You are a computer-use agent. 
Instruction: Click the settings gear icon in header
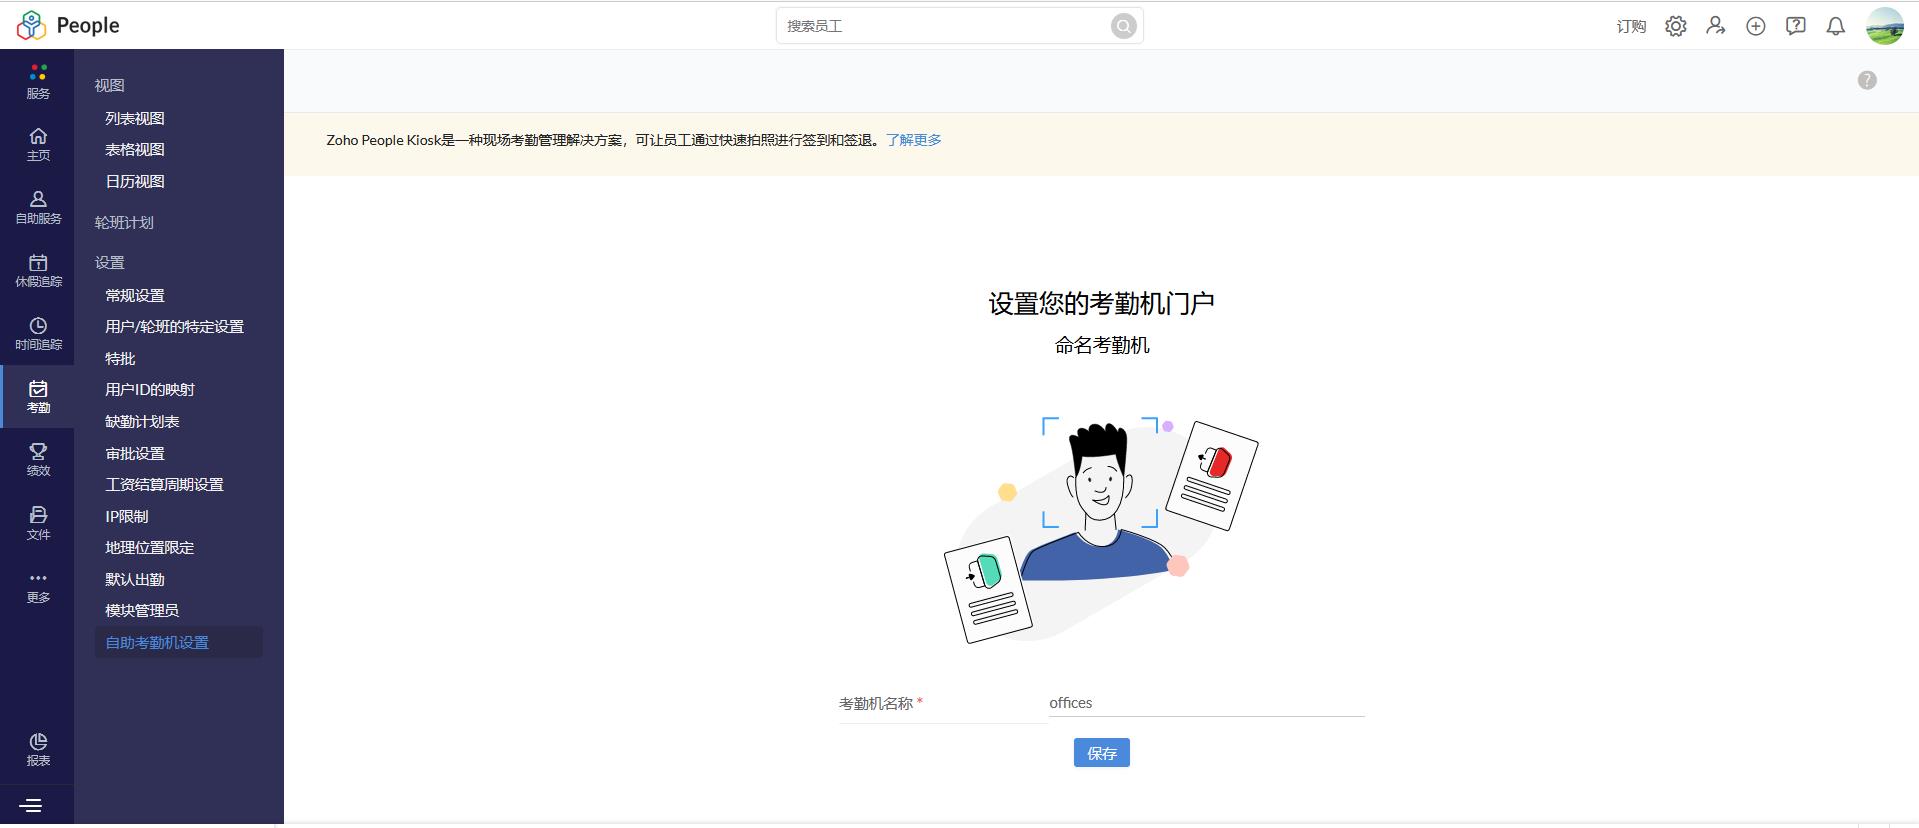(x=1675, y=26)
